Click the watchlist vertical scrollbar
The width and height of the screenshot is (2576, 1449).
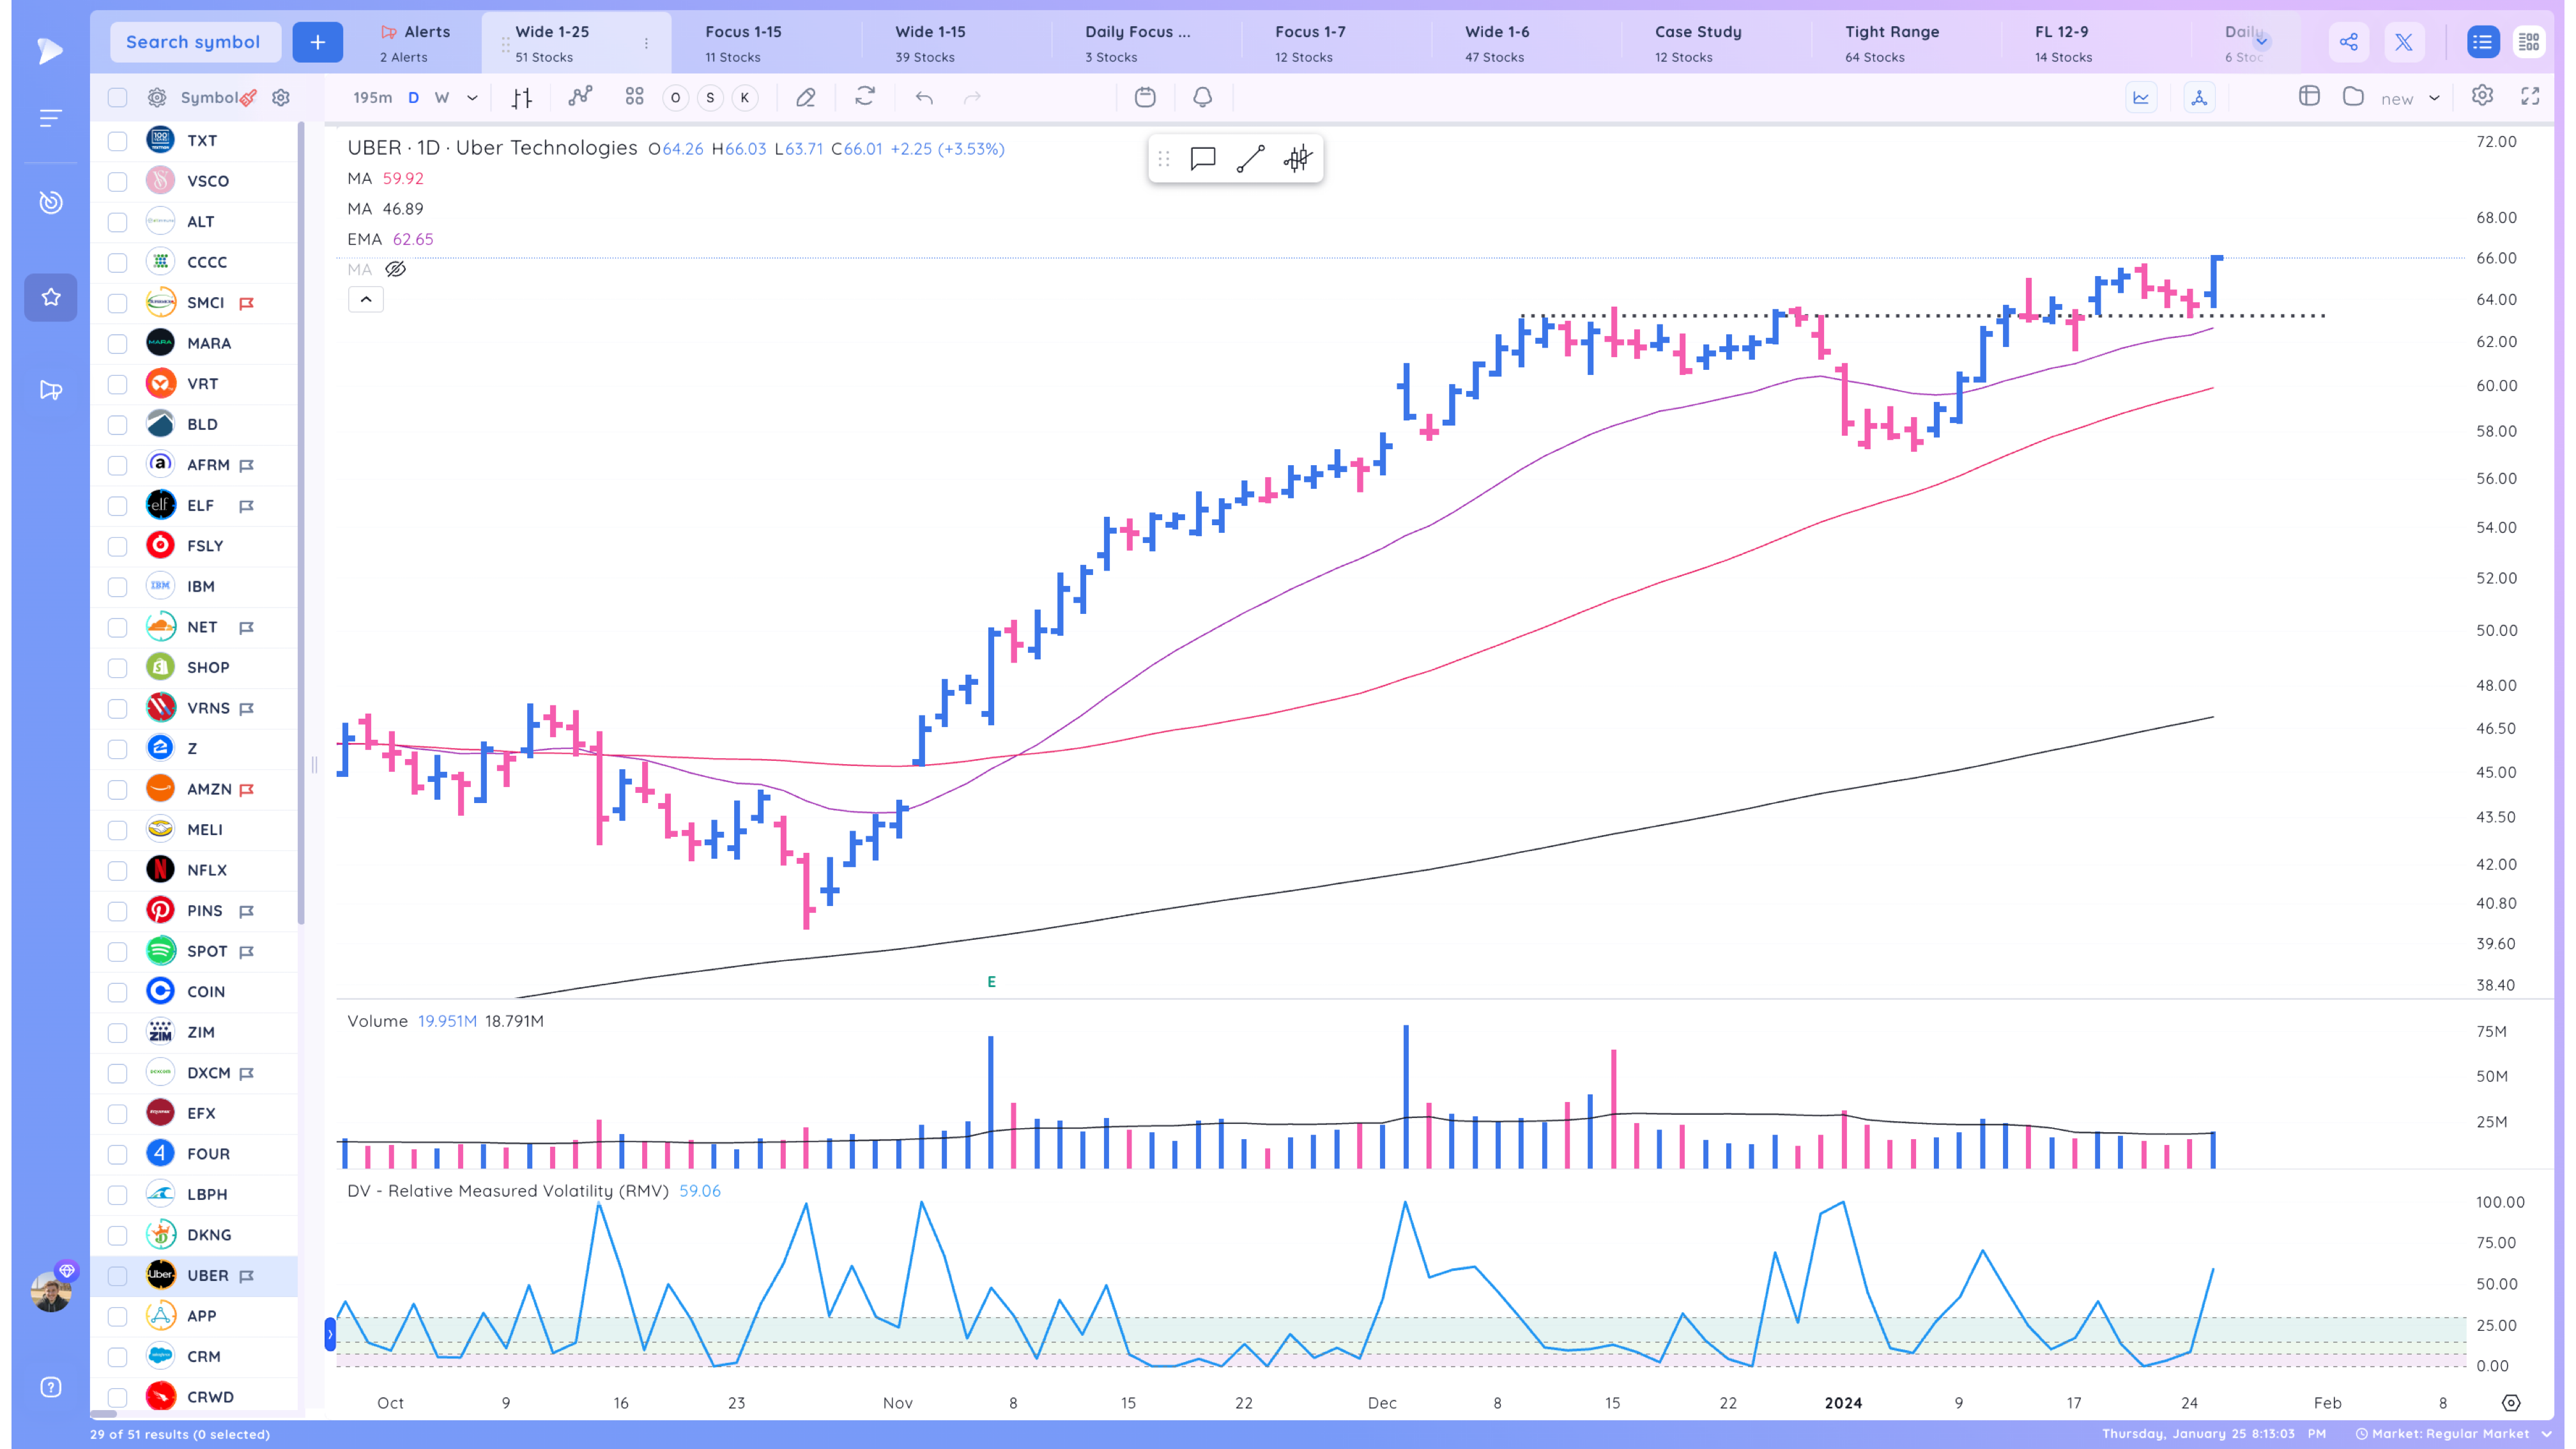click(301, 523)
